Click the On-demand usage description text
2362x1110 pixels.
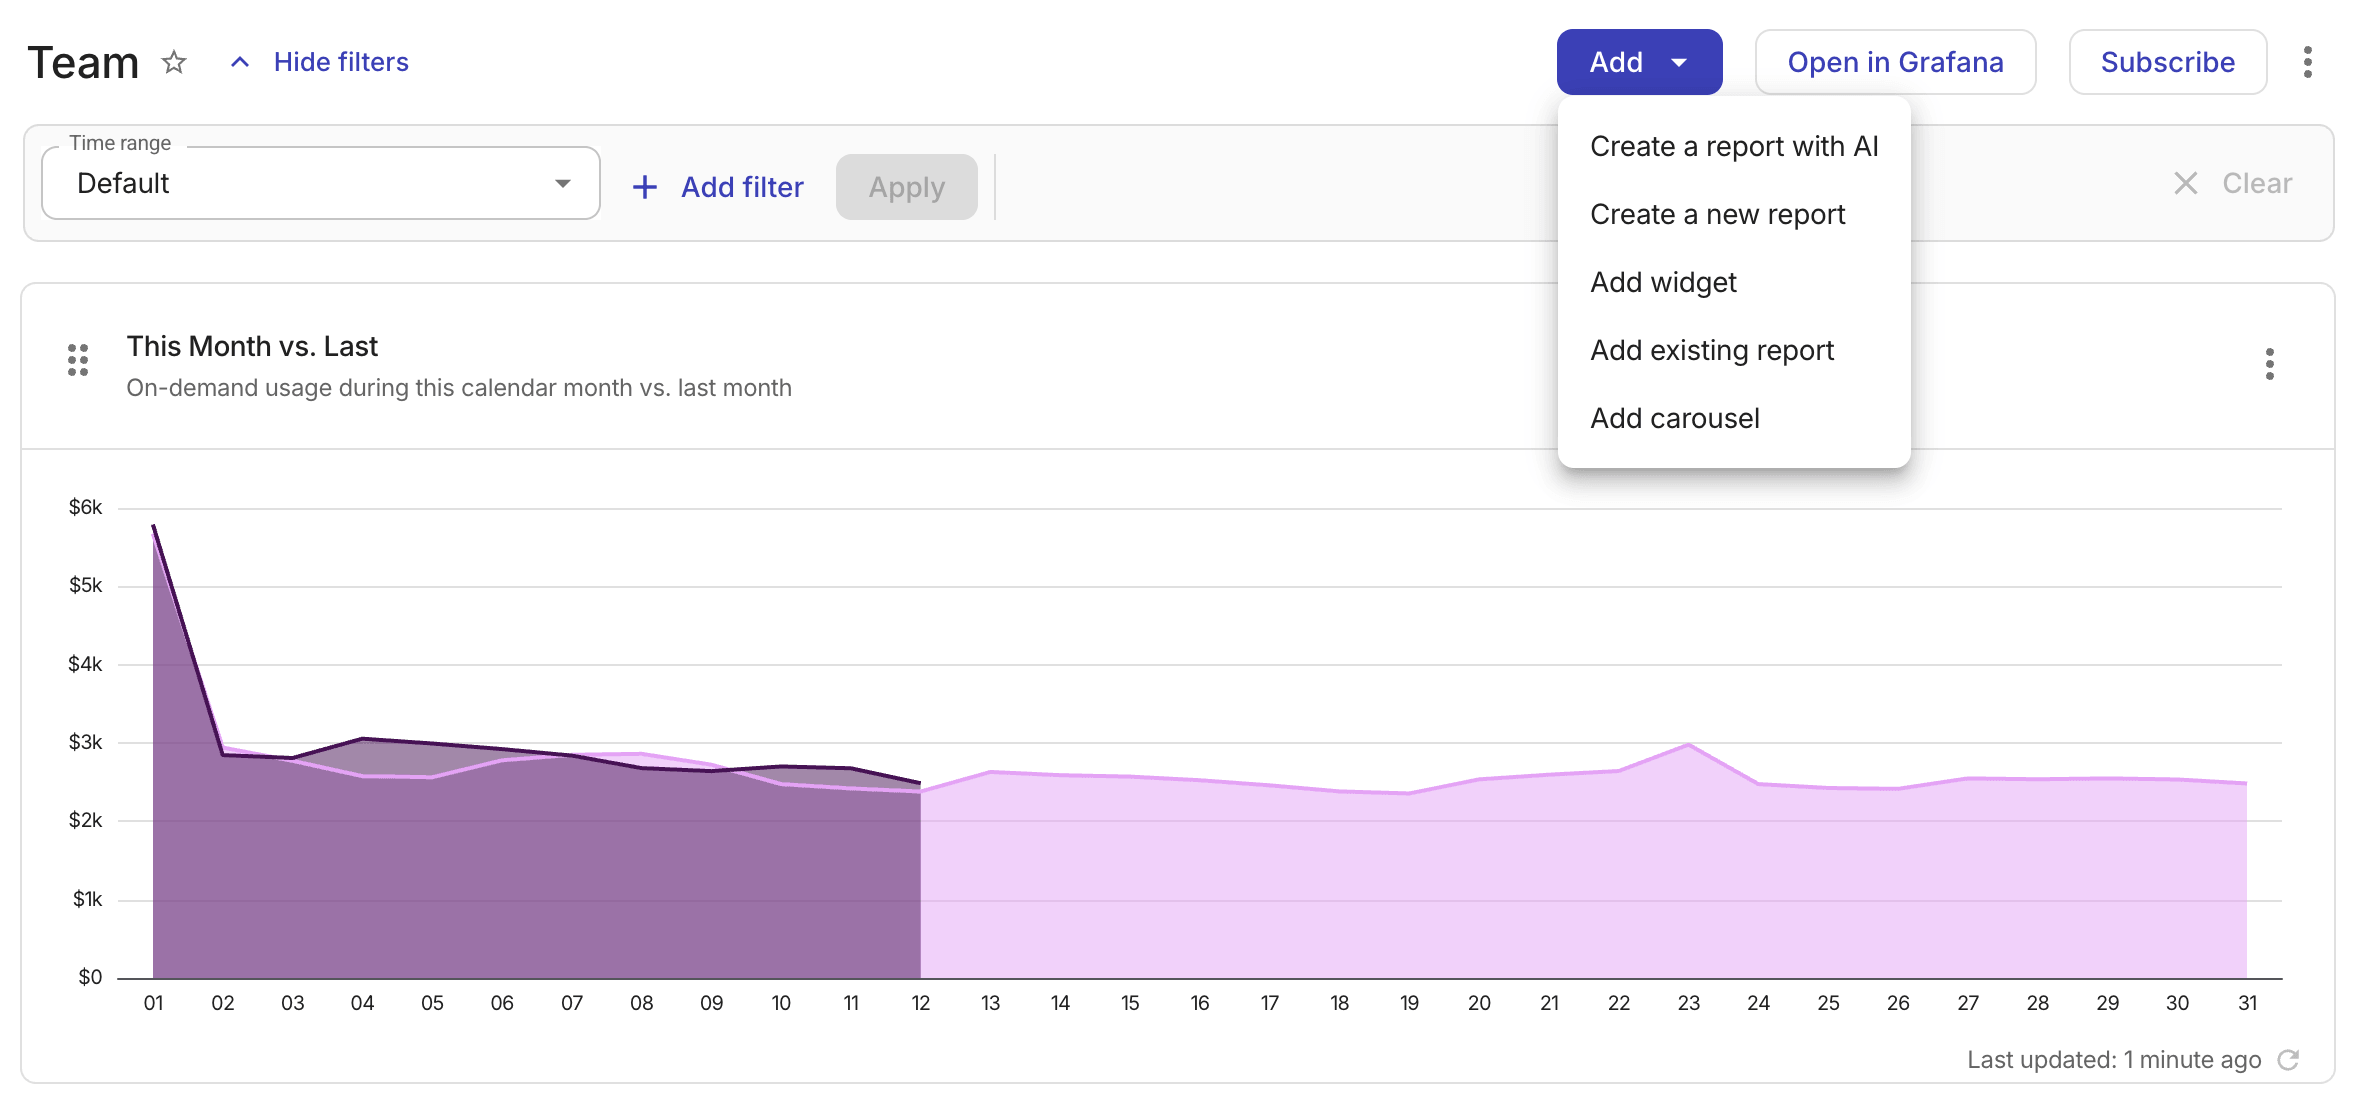[x=459, y=388]
